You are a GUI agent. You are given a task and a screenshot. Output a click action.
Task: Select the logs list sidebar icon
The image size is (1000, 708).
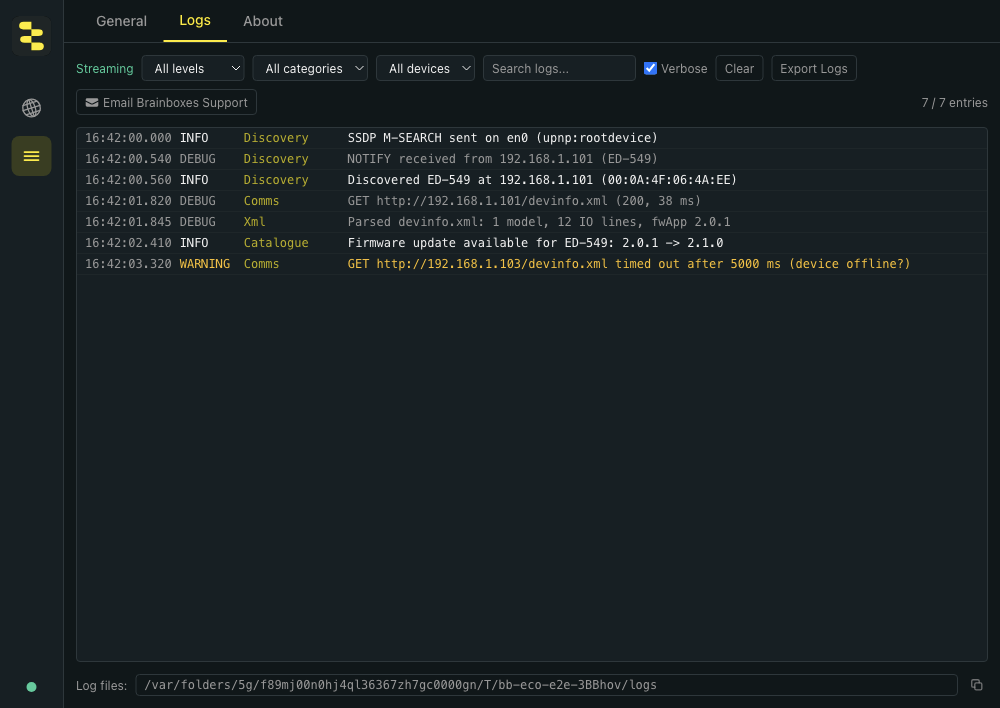[x=31, y=156]
